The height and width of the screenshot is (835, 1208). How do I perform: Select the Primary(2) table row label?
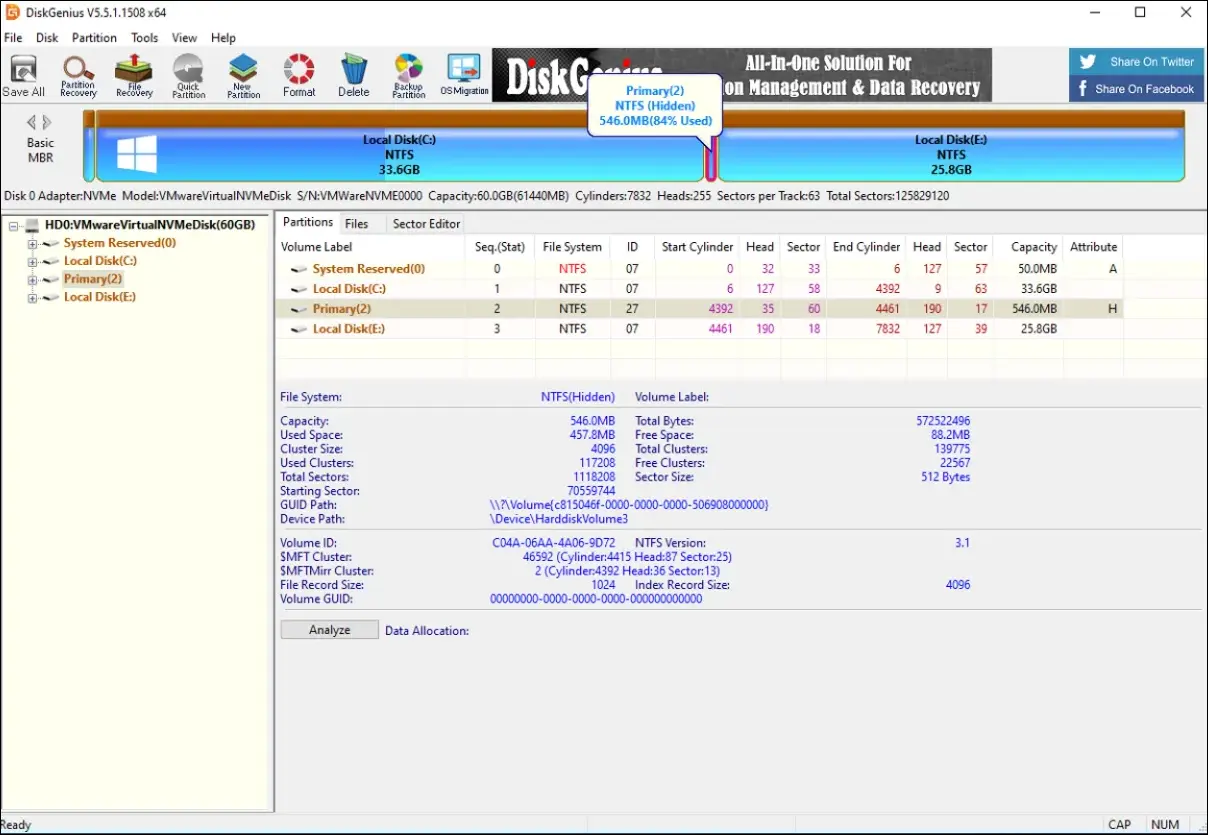point(341,309)
